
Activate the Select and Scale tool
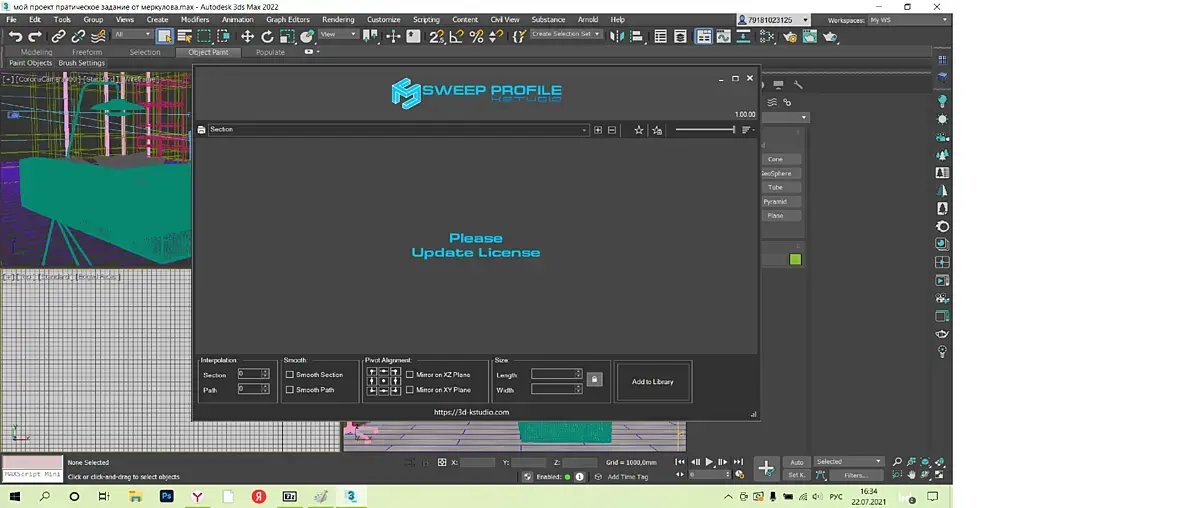287,36
